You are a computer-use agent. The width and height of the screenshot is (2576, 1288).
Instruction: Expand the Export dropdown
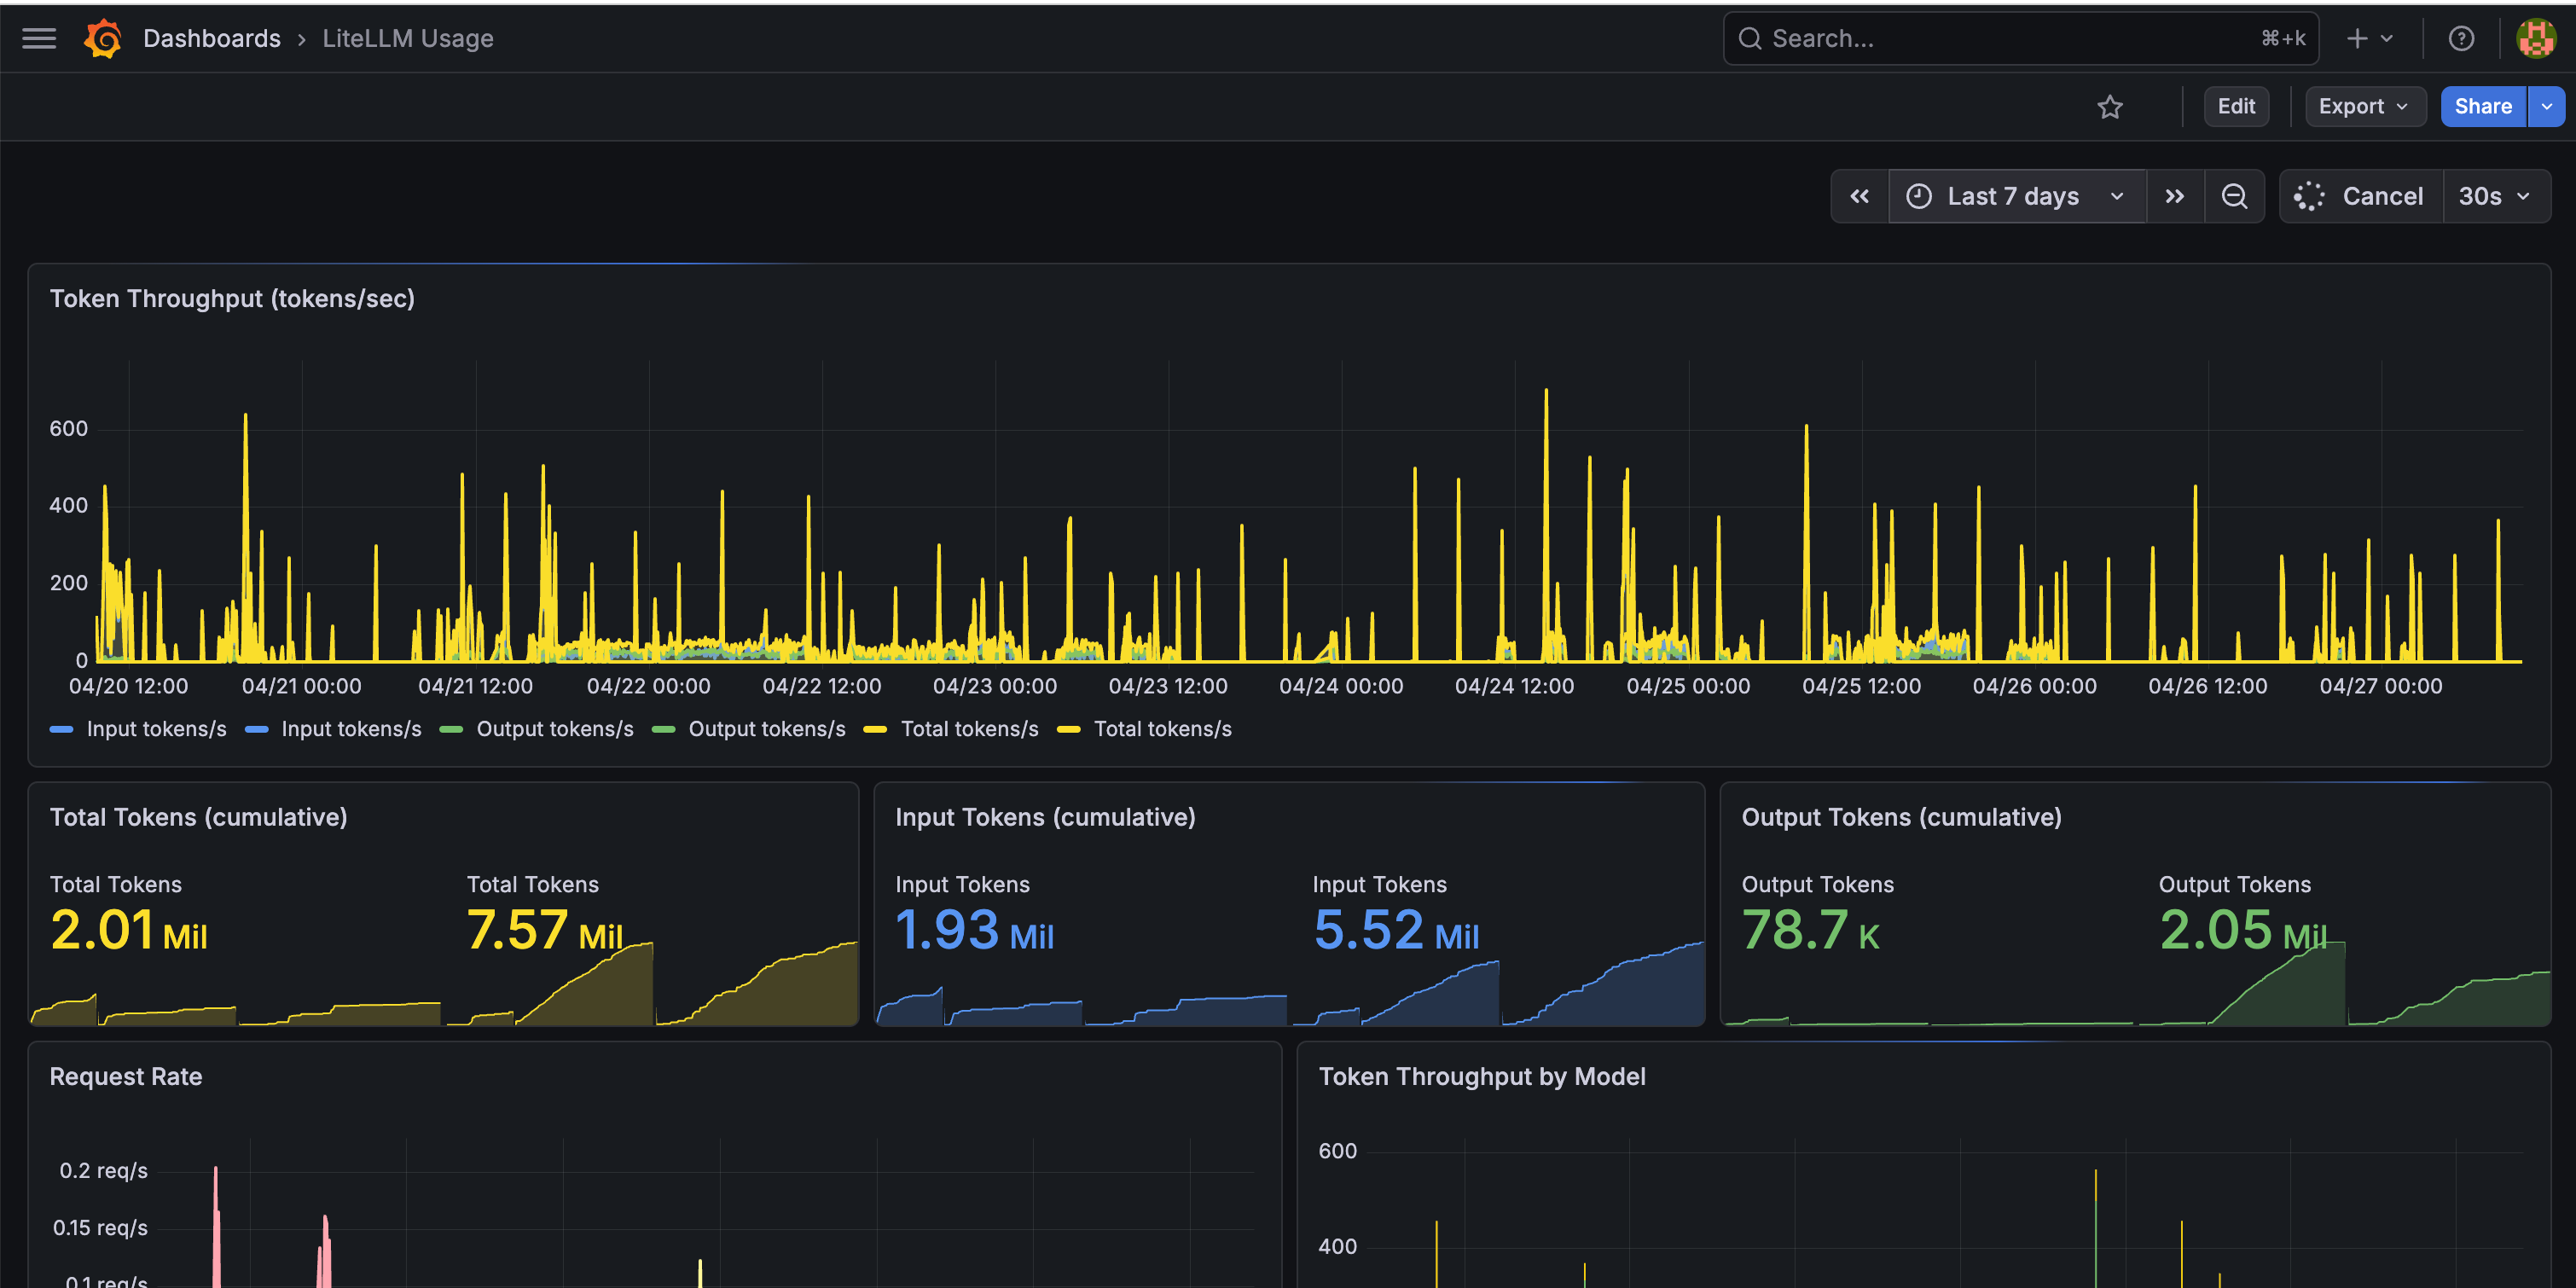[2365, 106]
